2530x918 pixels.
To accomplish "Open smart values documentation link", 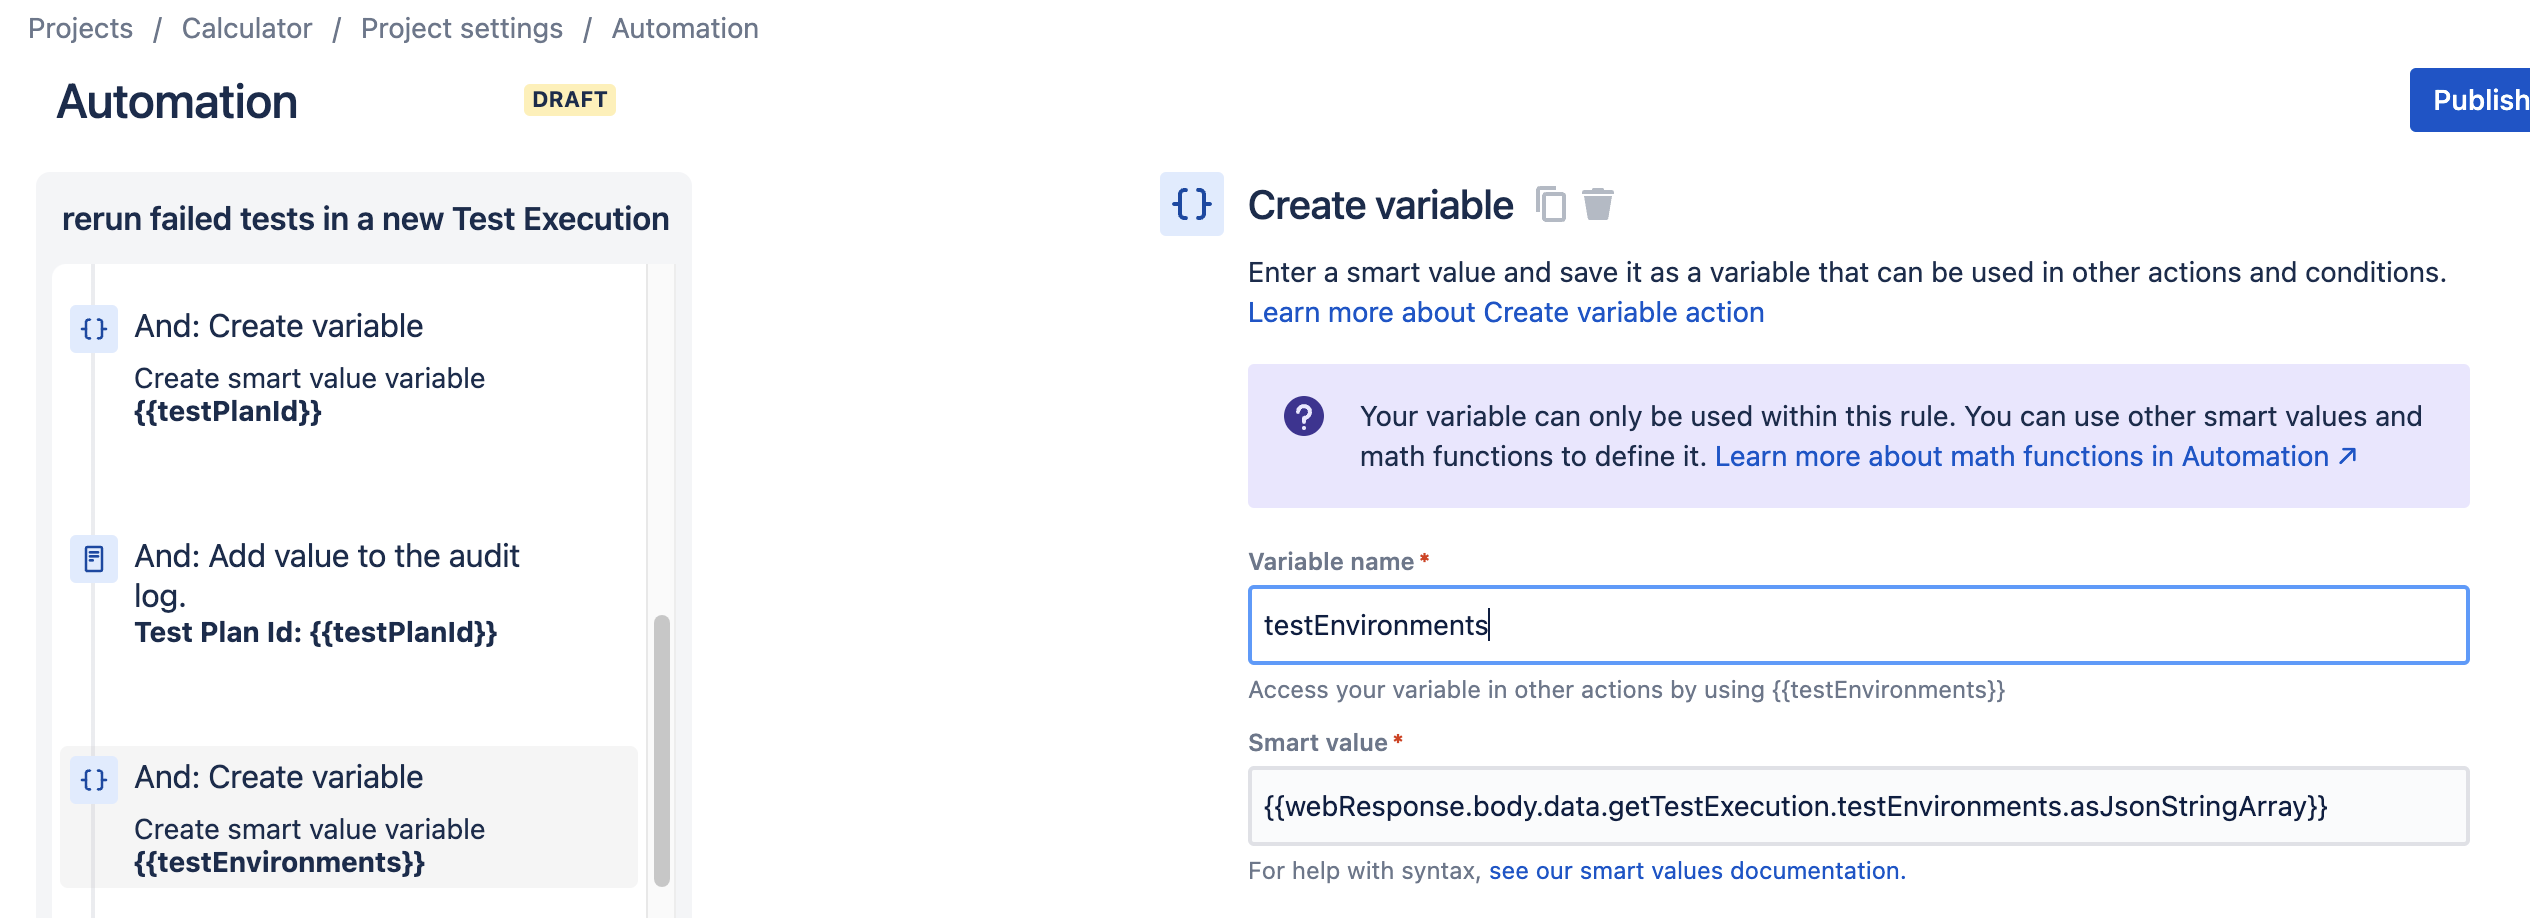I will (1697, 871).
